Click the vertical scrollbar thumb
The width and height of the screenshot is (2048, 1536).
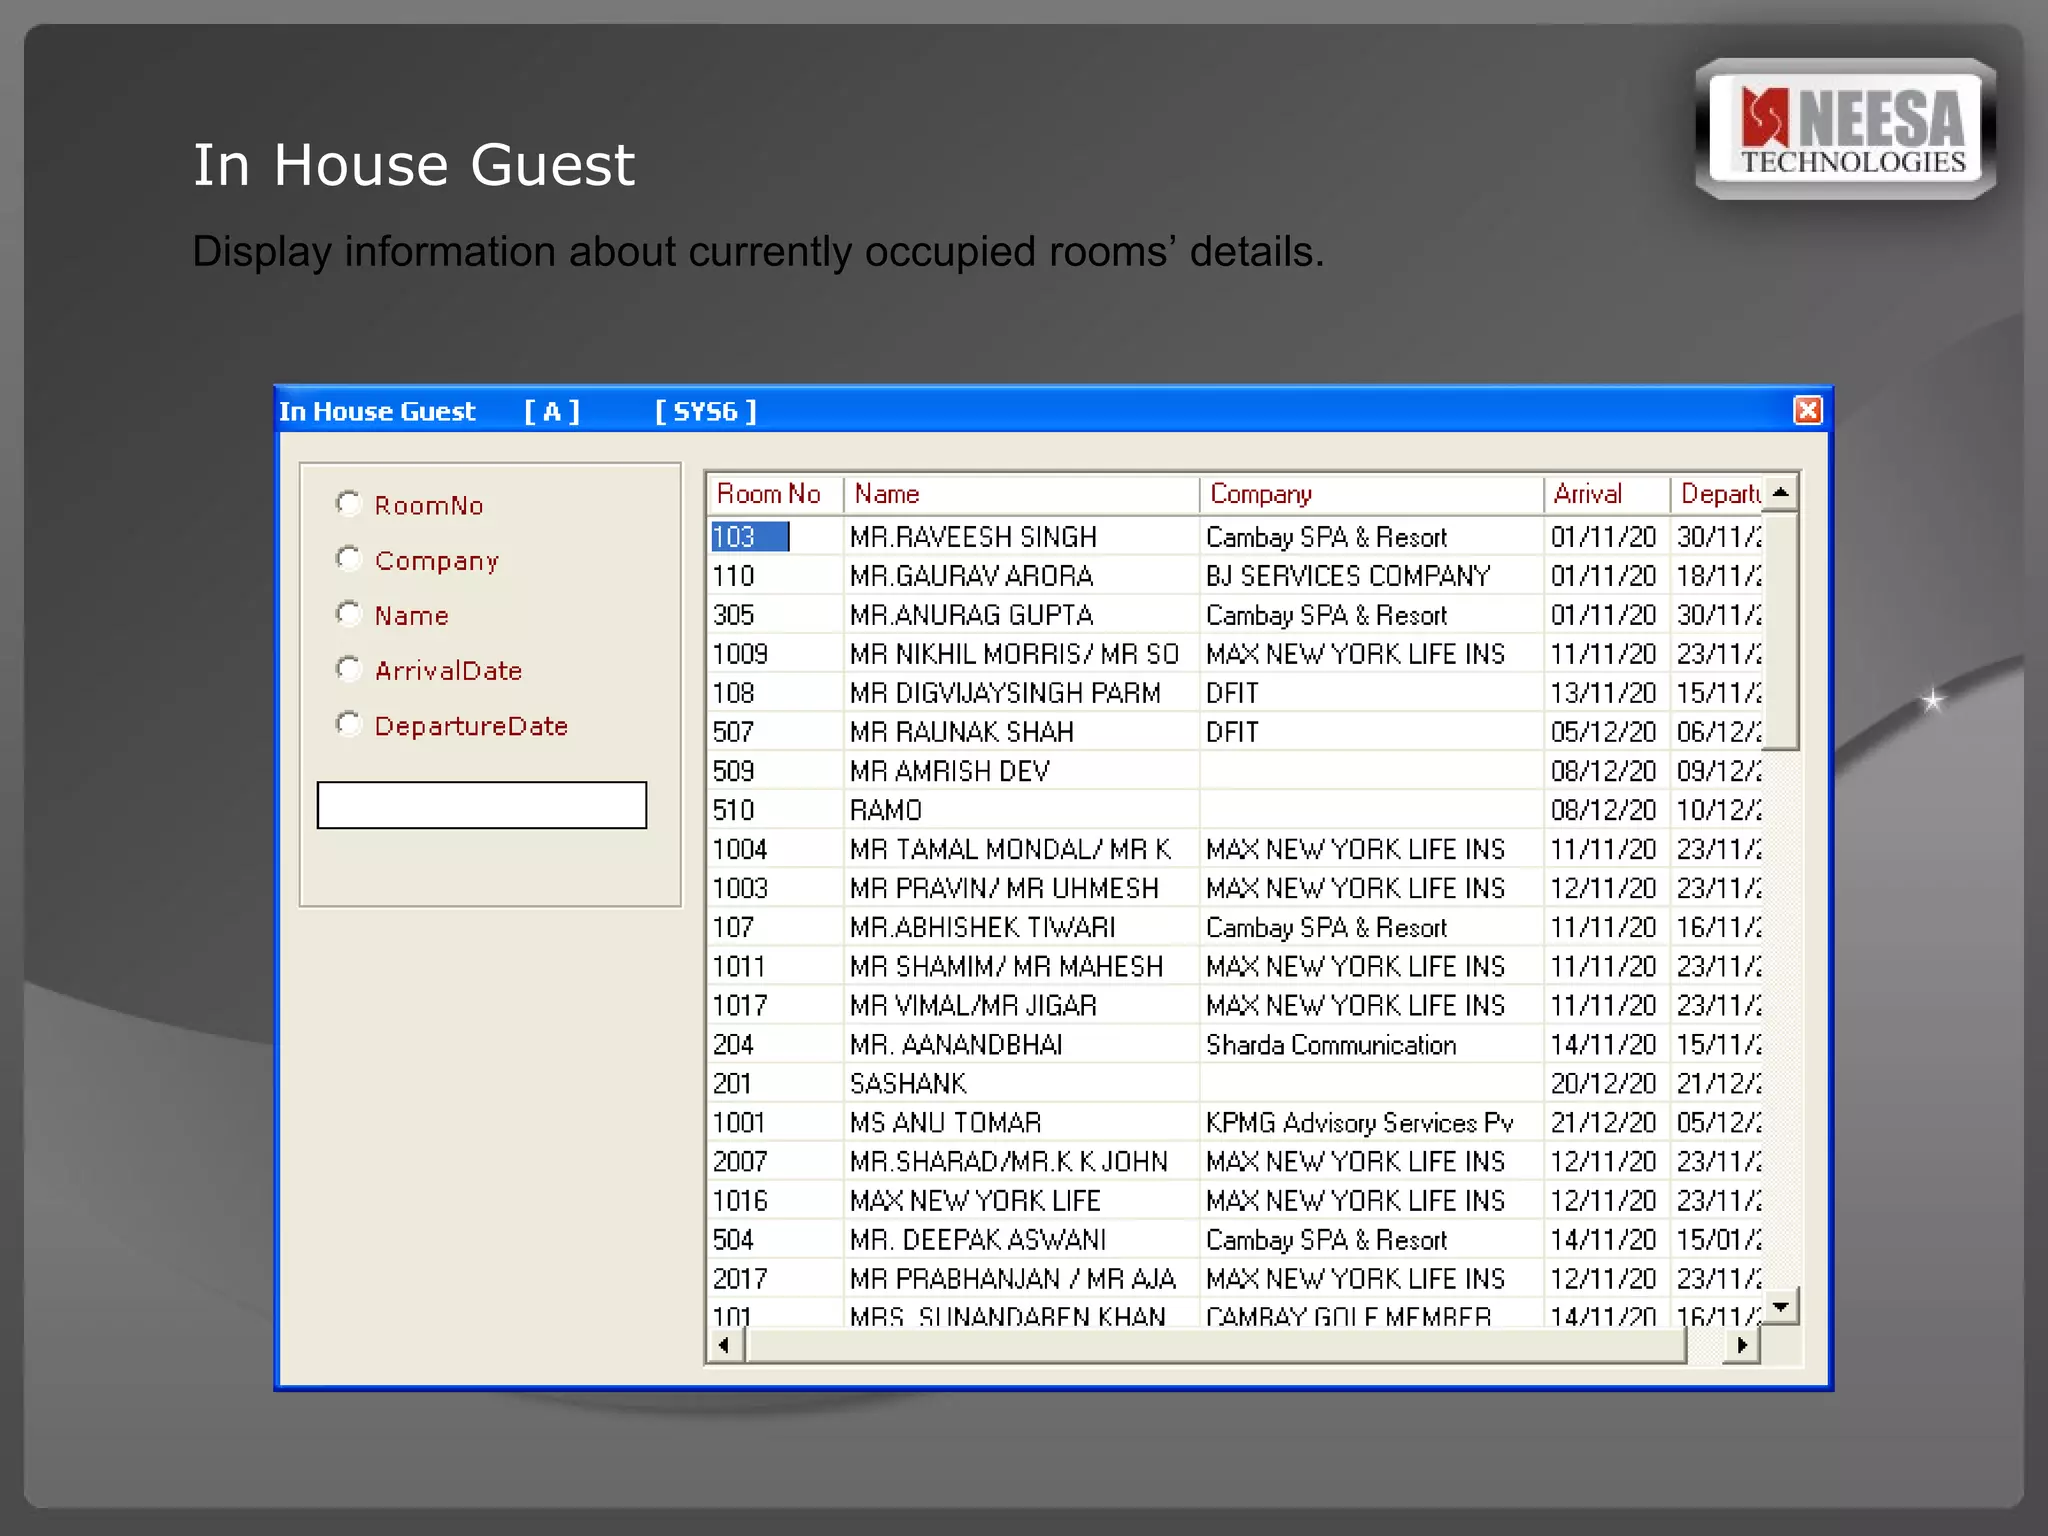click(1781, 630)
